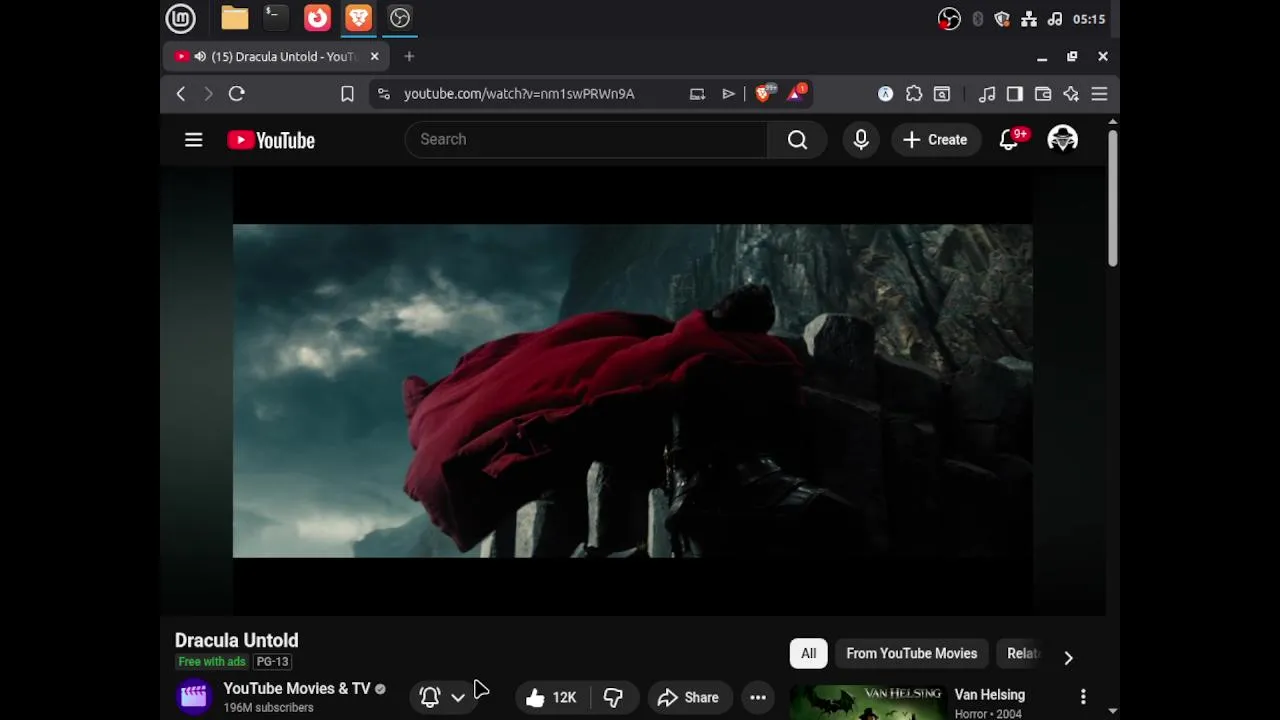Close the Dracula Untold tab
The image size is (1280, 720).
pos(374,57)
